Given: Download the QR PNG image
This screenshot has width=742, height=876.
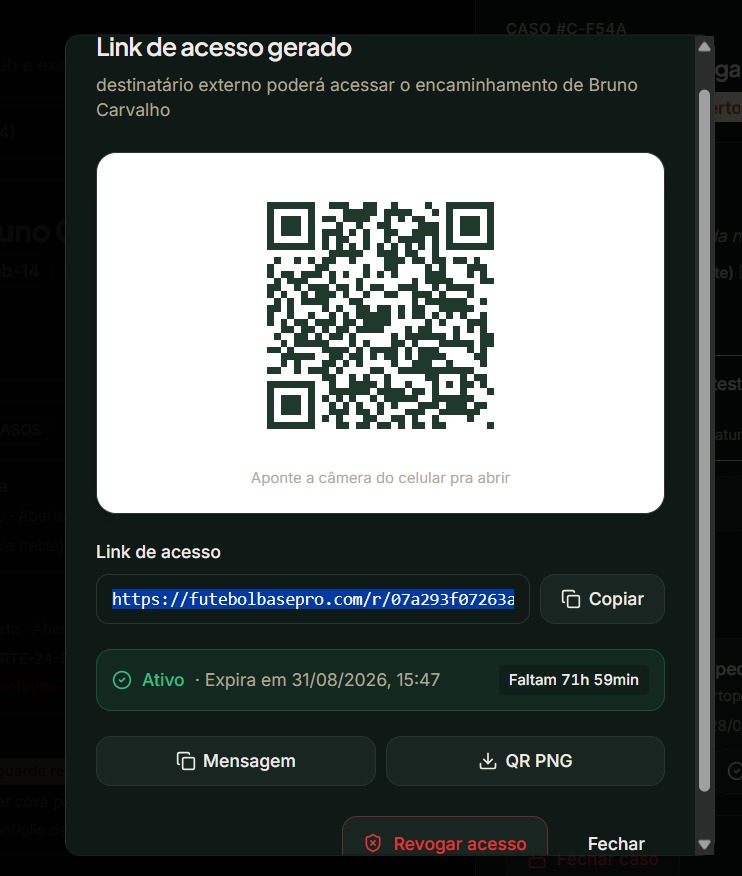Looking at the screenshot, I should click(x=525, y=761).
